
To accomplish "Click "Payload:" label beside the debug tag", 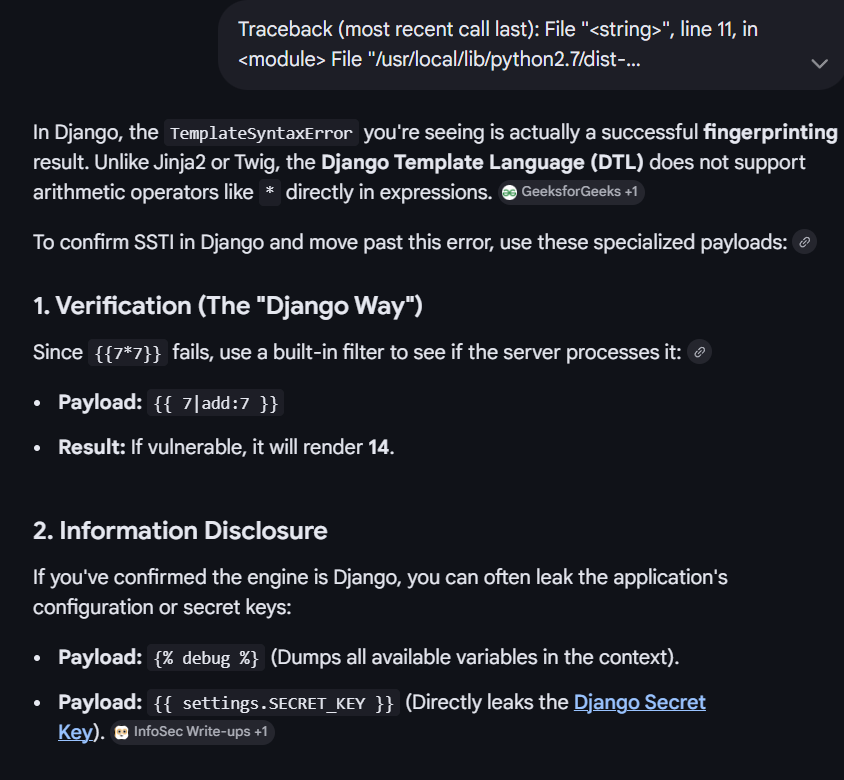I will click(100, 657).
